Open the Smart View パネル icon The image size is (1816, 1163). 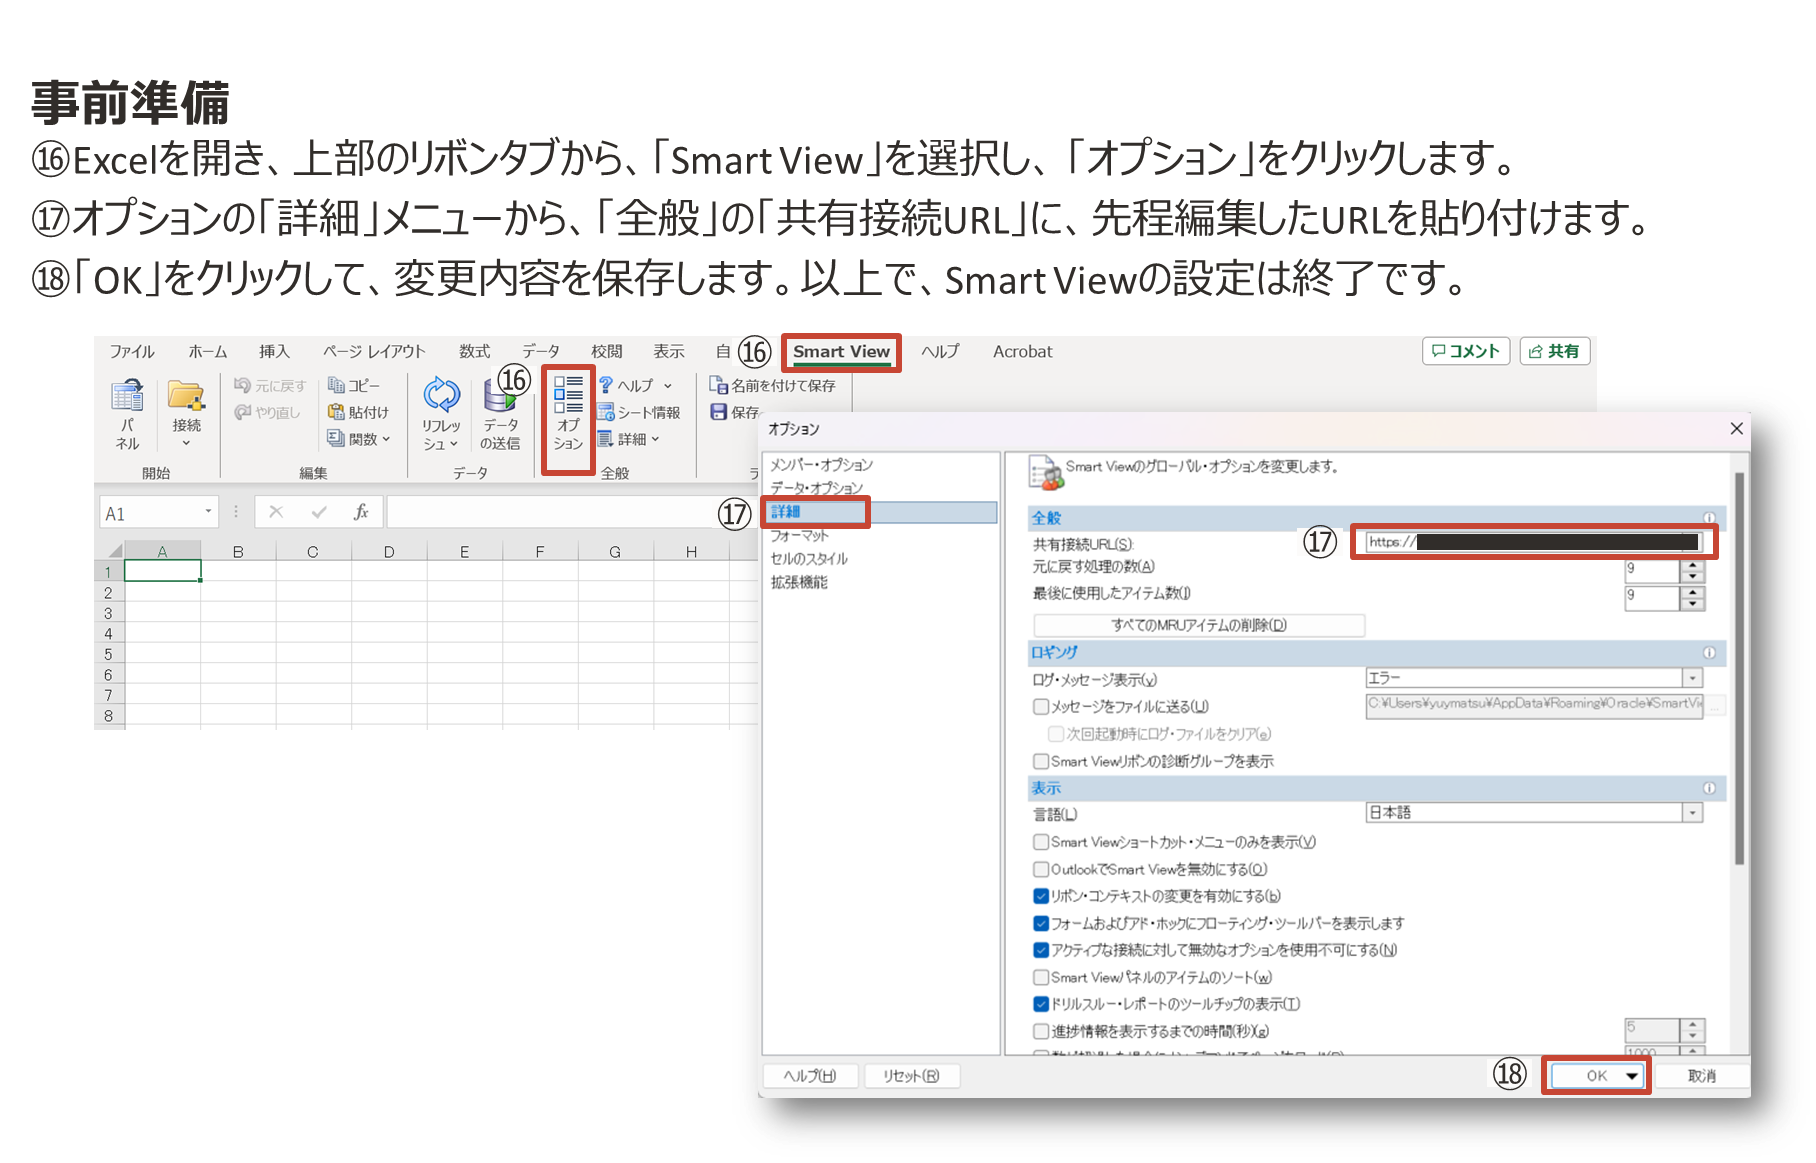127,396
